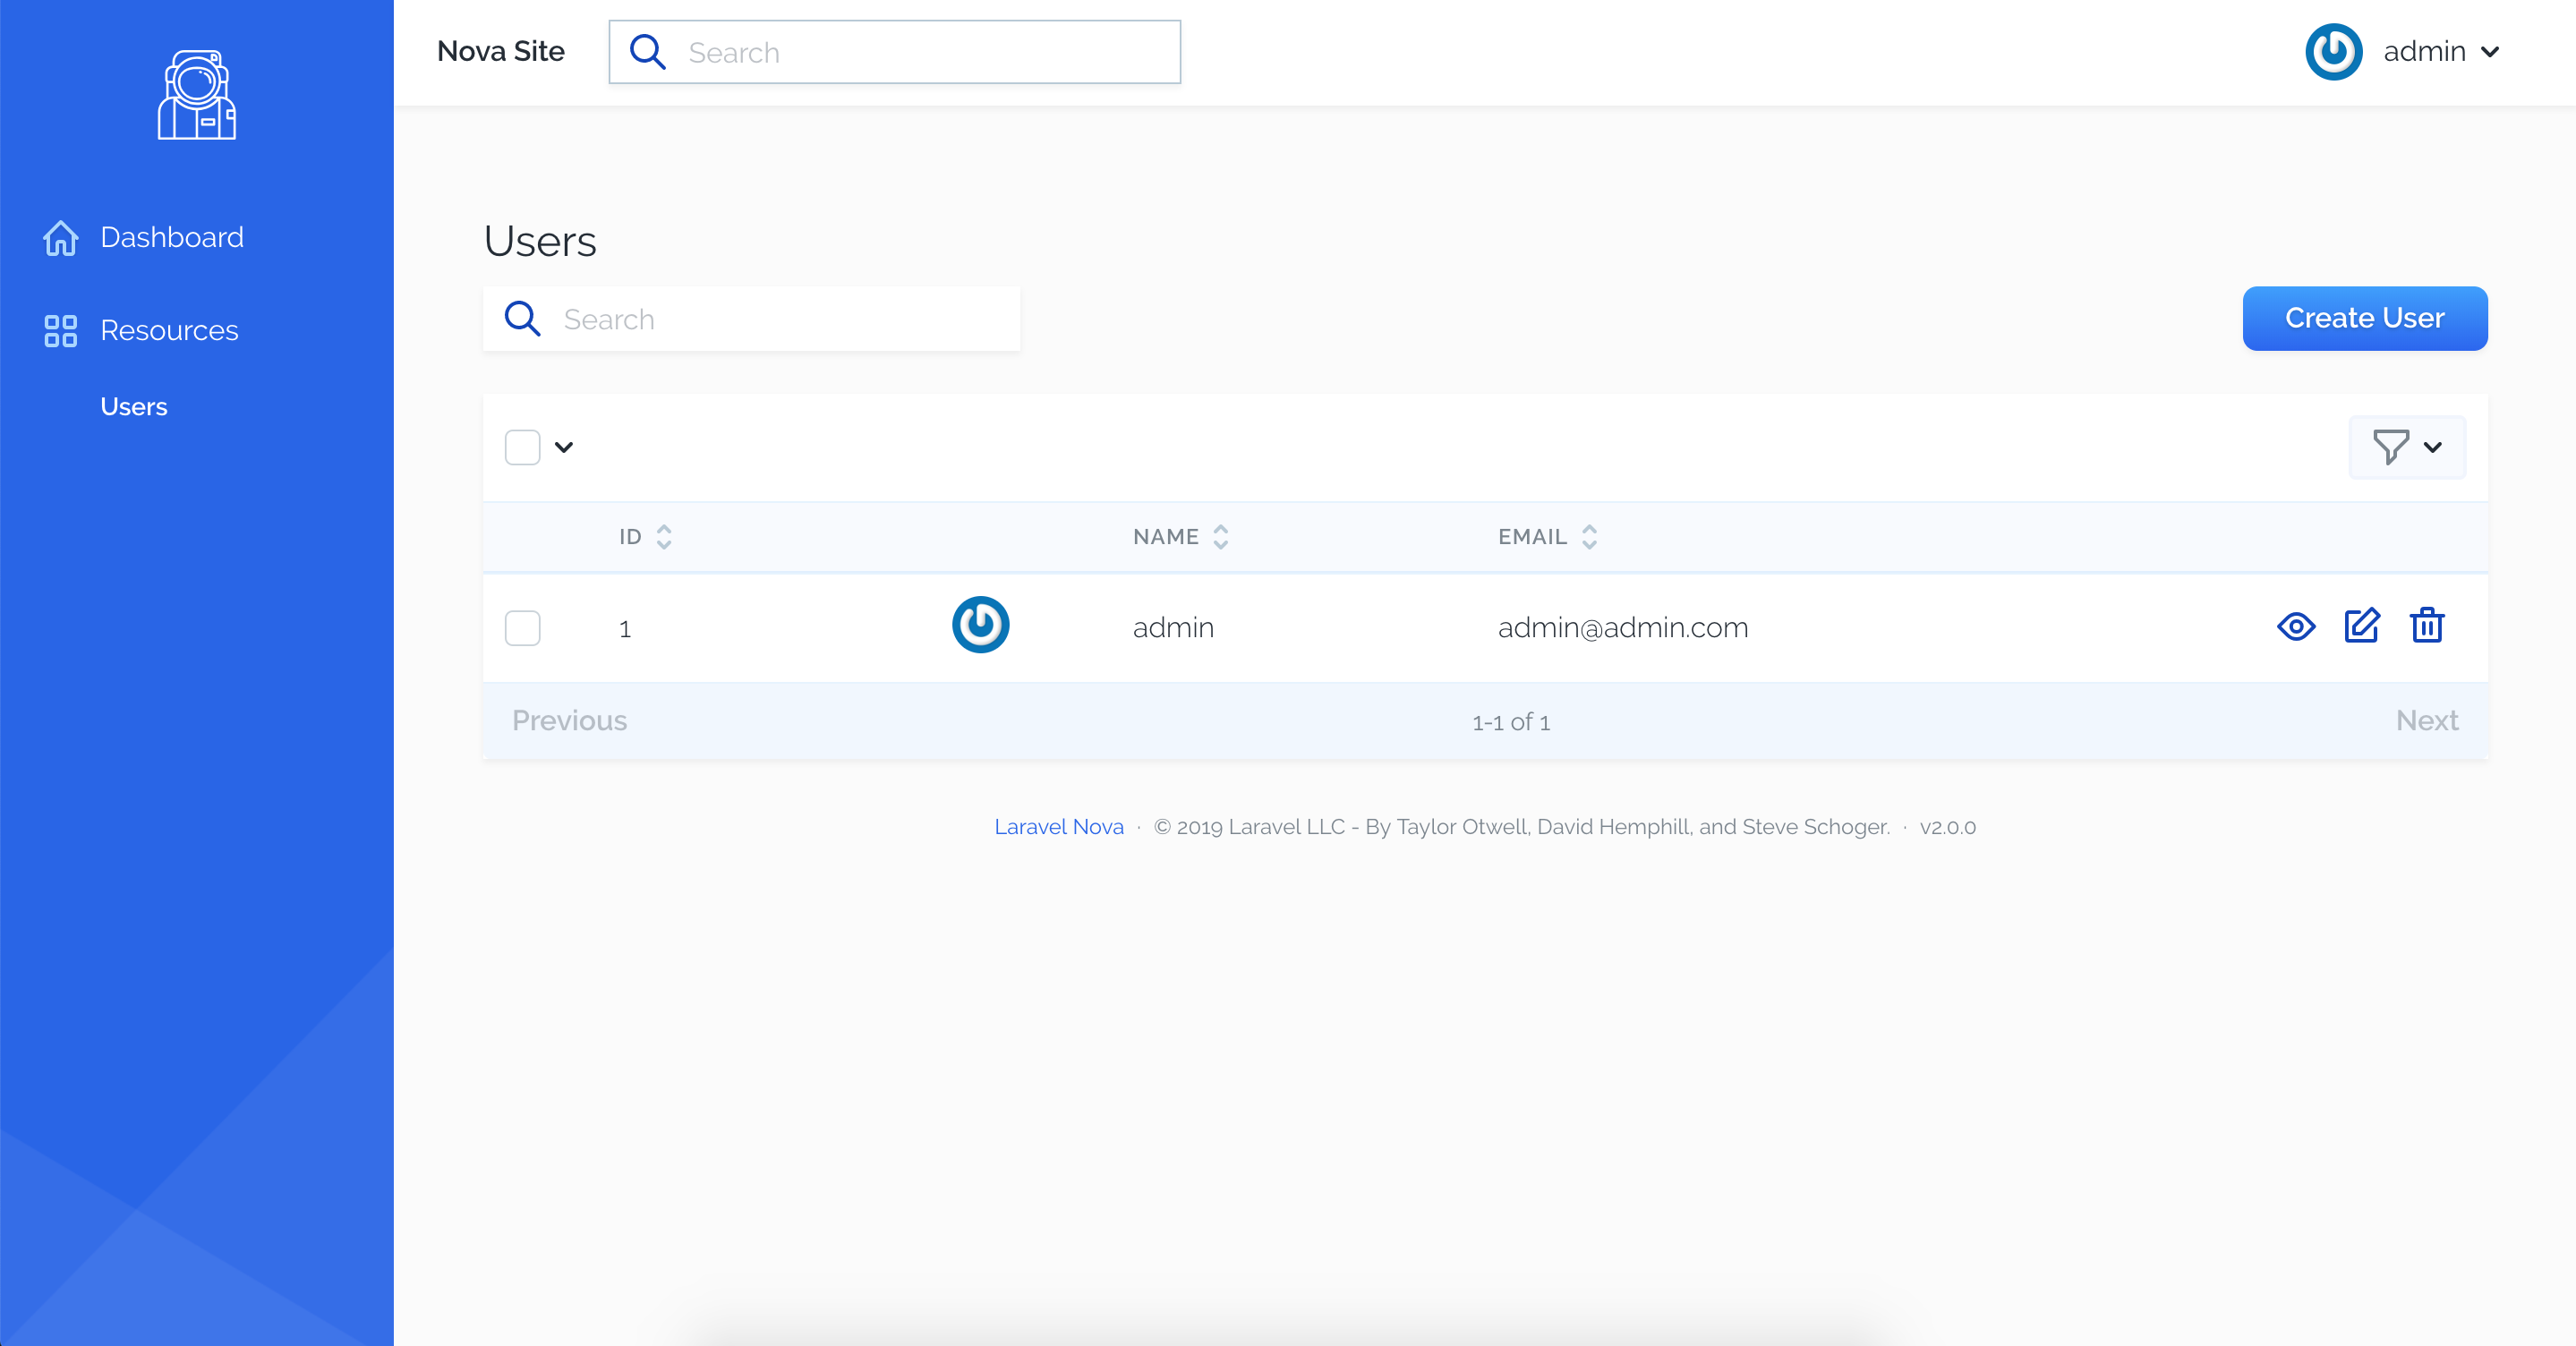Delete admin user with trash icon

pyautogui.click(x=2427, y=627)
